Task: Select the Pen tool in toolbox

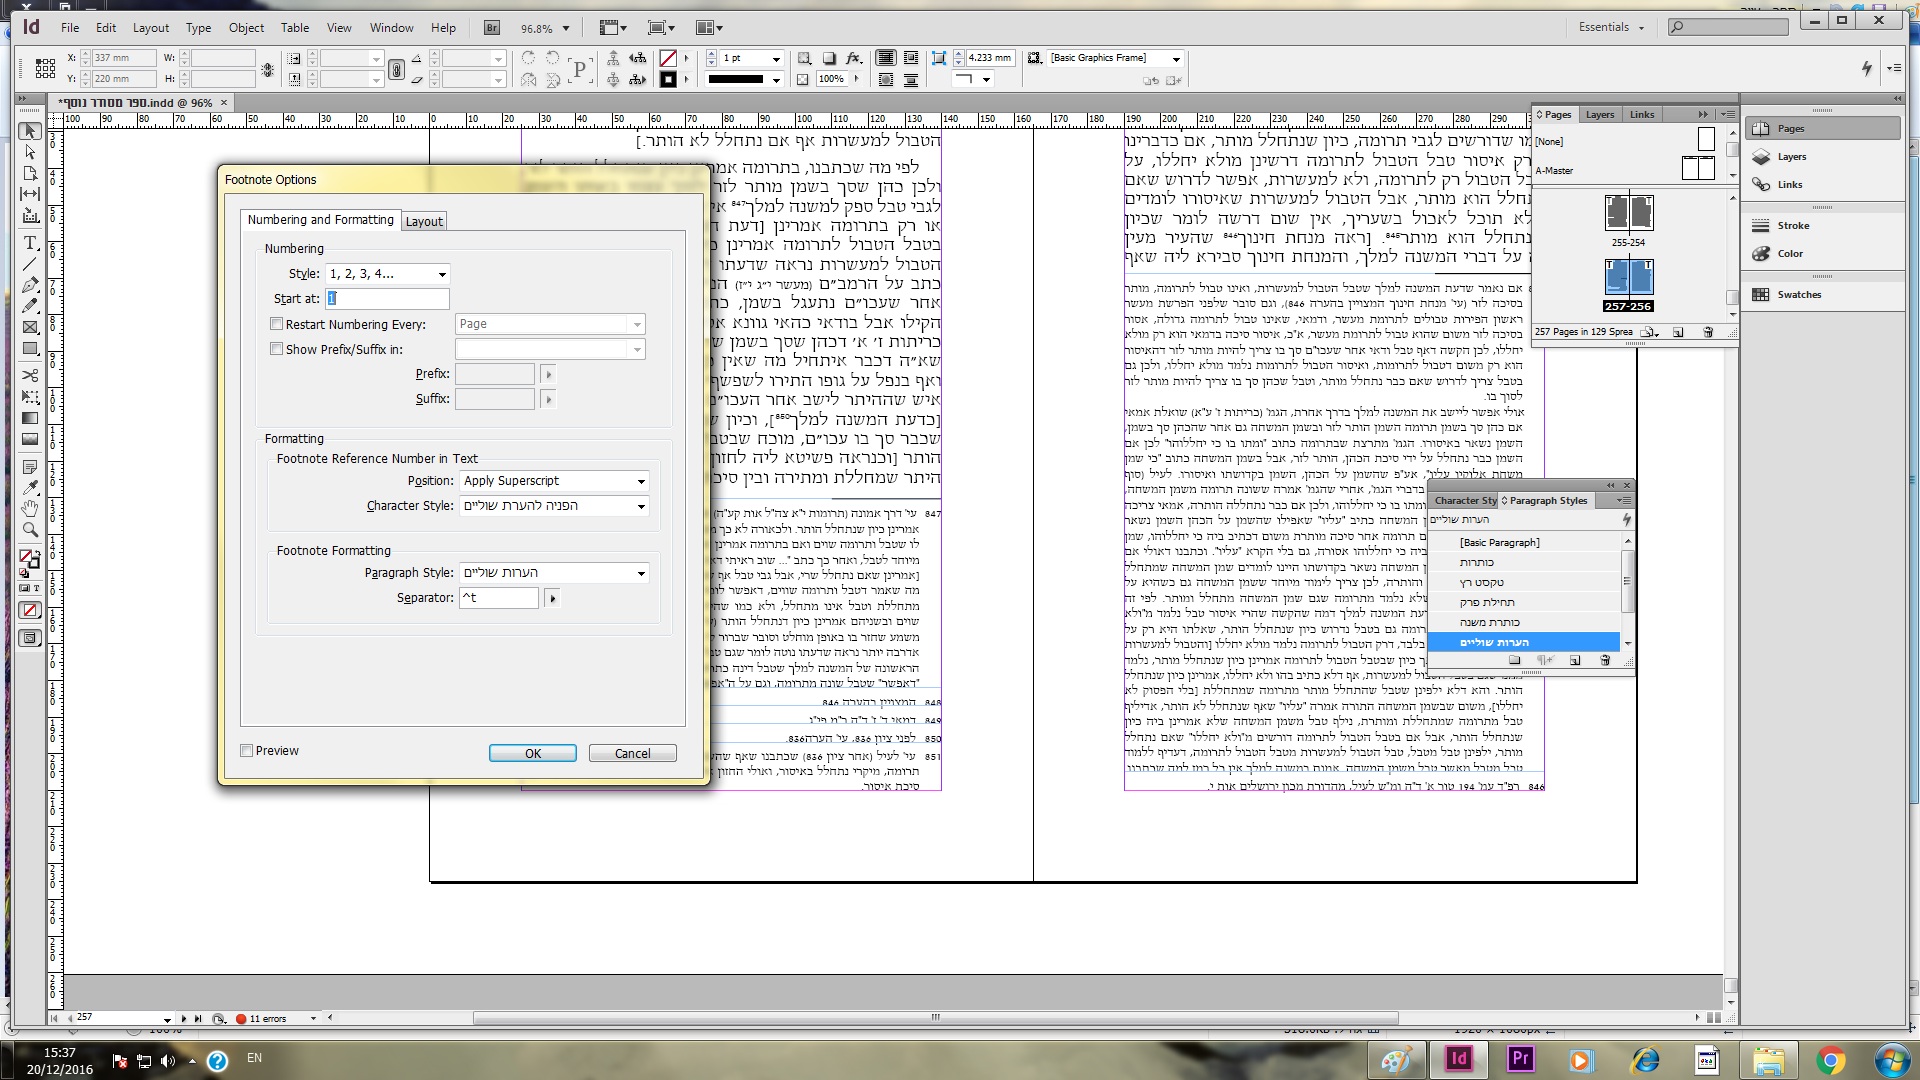Action: (x=30, y=285)
